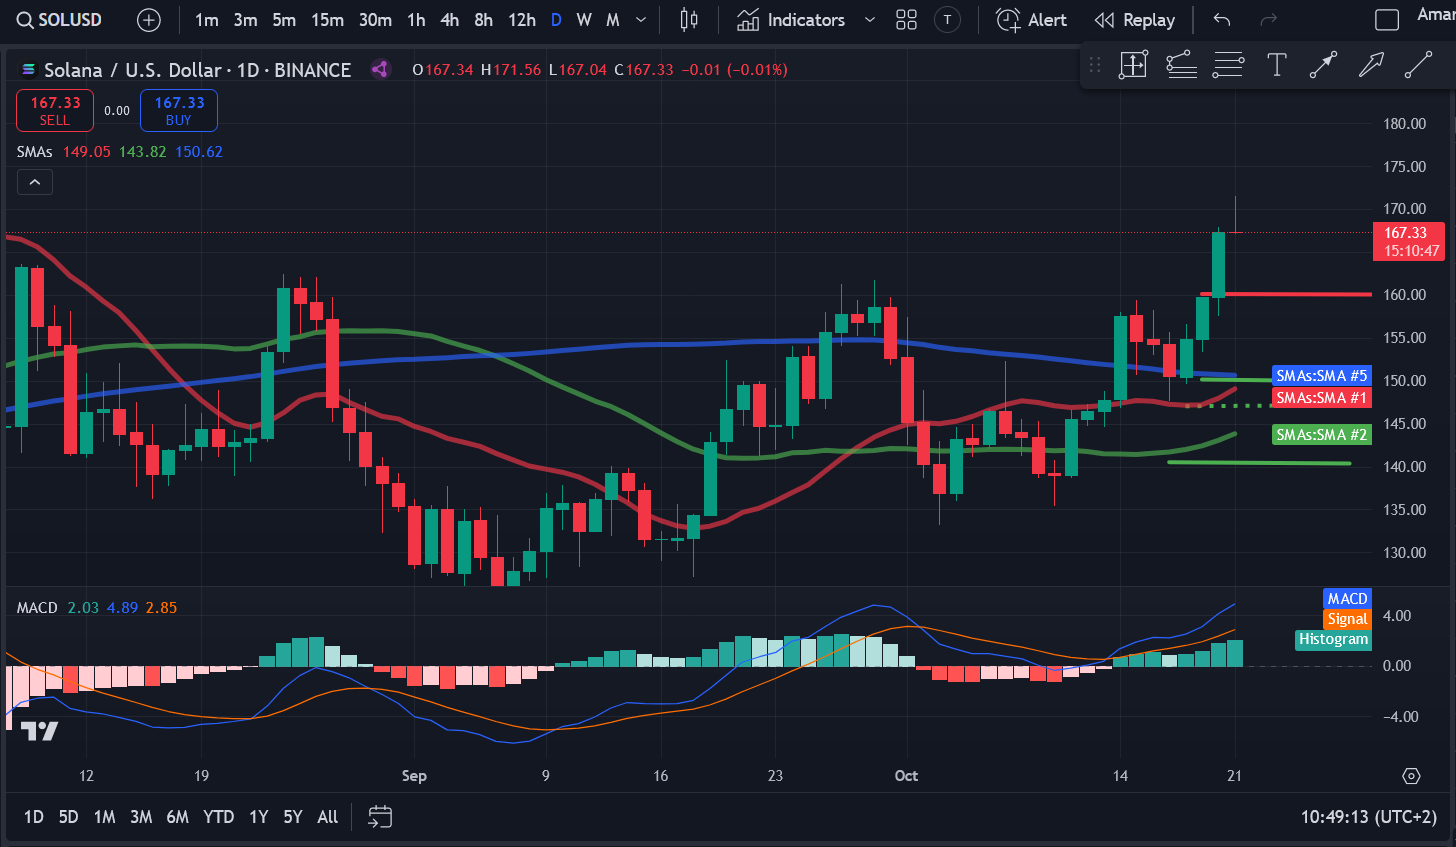Expand the timeframe interval dropdown
This screenshot has height=847, width=1456.
tap(641, 20)
